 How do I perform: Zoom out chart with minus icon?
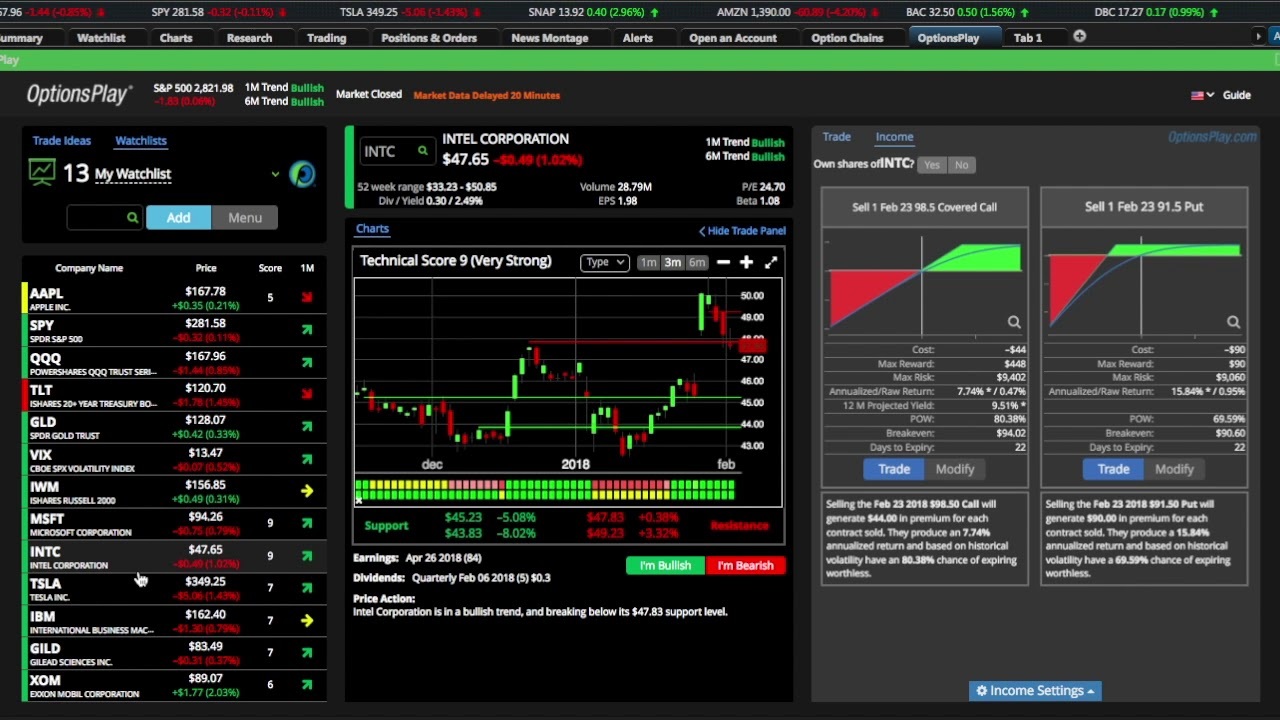[x=723, y=262]
